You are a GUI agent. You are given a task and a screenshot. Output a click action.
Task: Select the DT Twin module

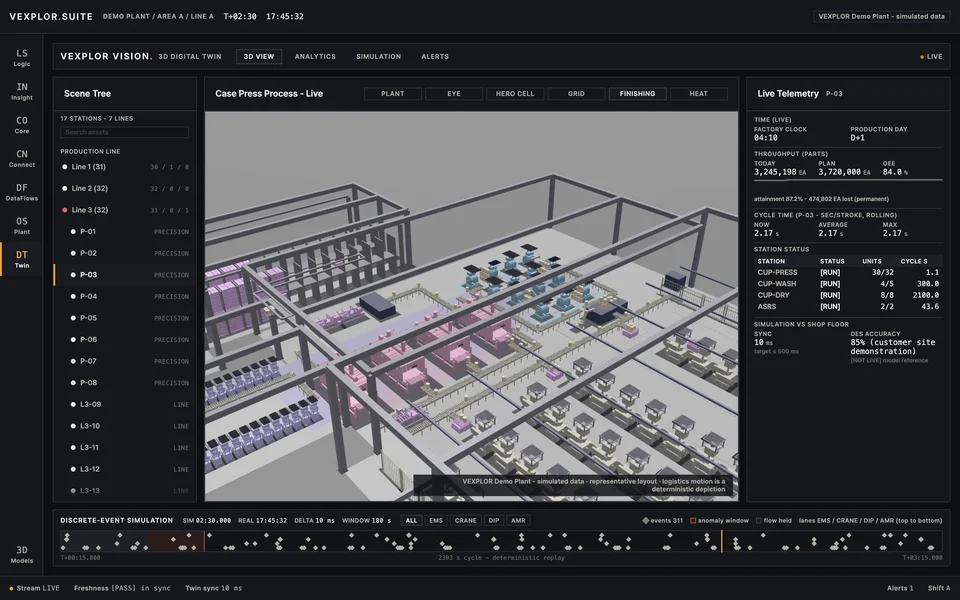pos(21,260)
